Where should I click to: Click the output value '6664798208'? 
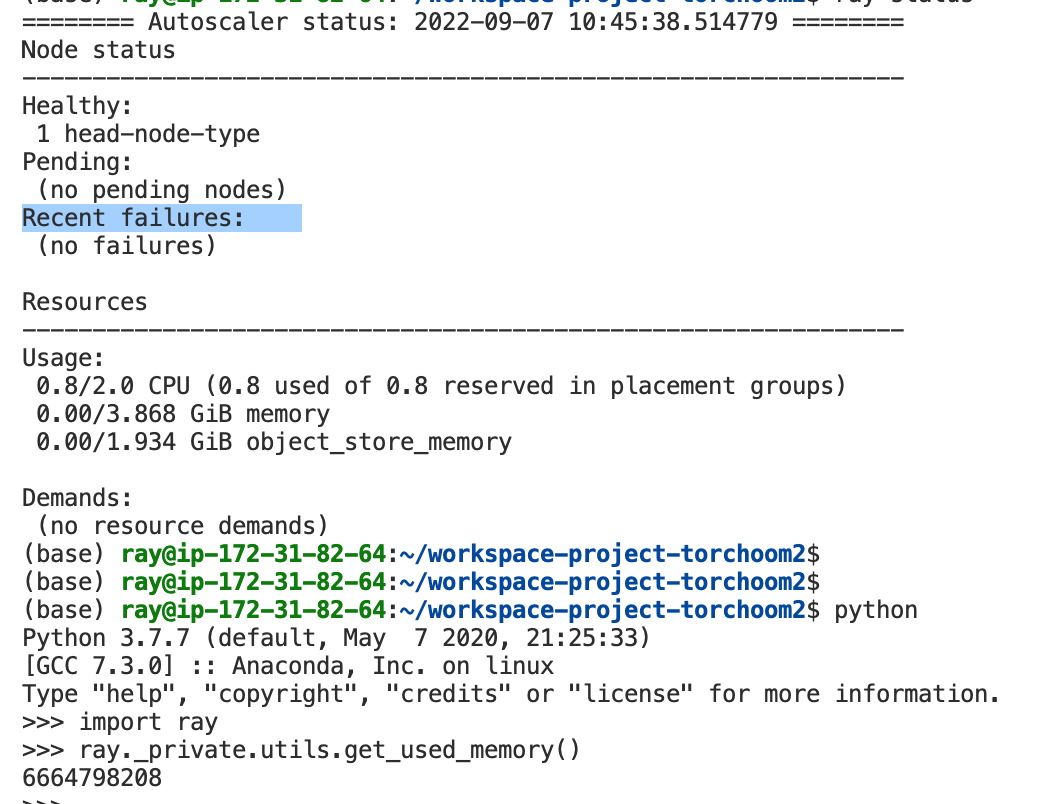[x=92, y=778]
